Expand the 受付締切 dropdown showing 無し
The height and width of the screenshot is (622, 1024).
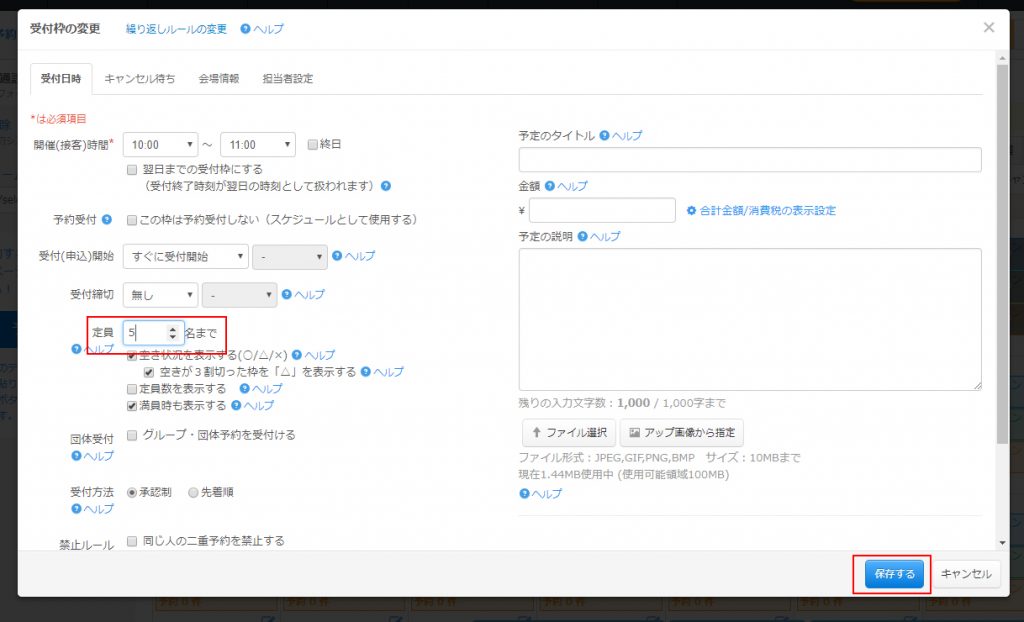pos(160,295)
